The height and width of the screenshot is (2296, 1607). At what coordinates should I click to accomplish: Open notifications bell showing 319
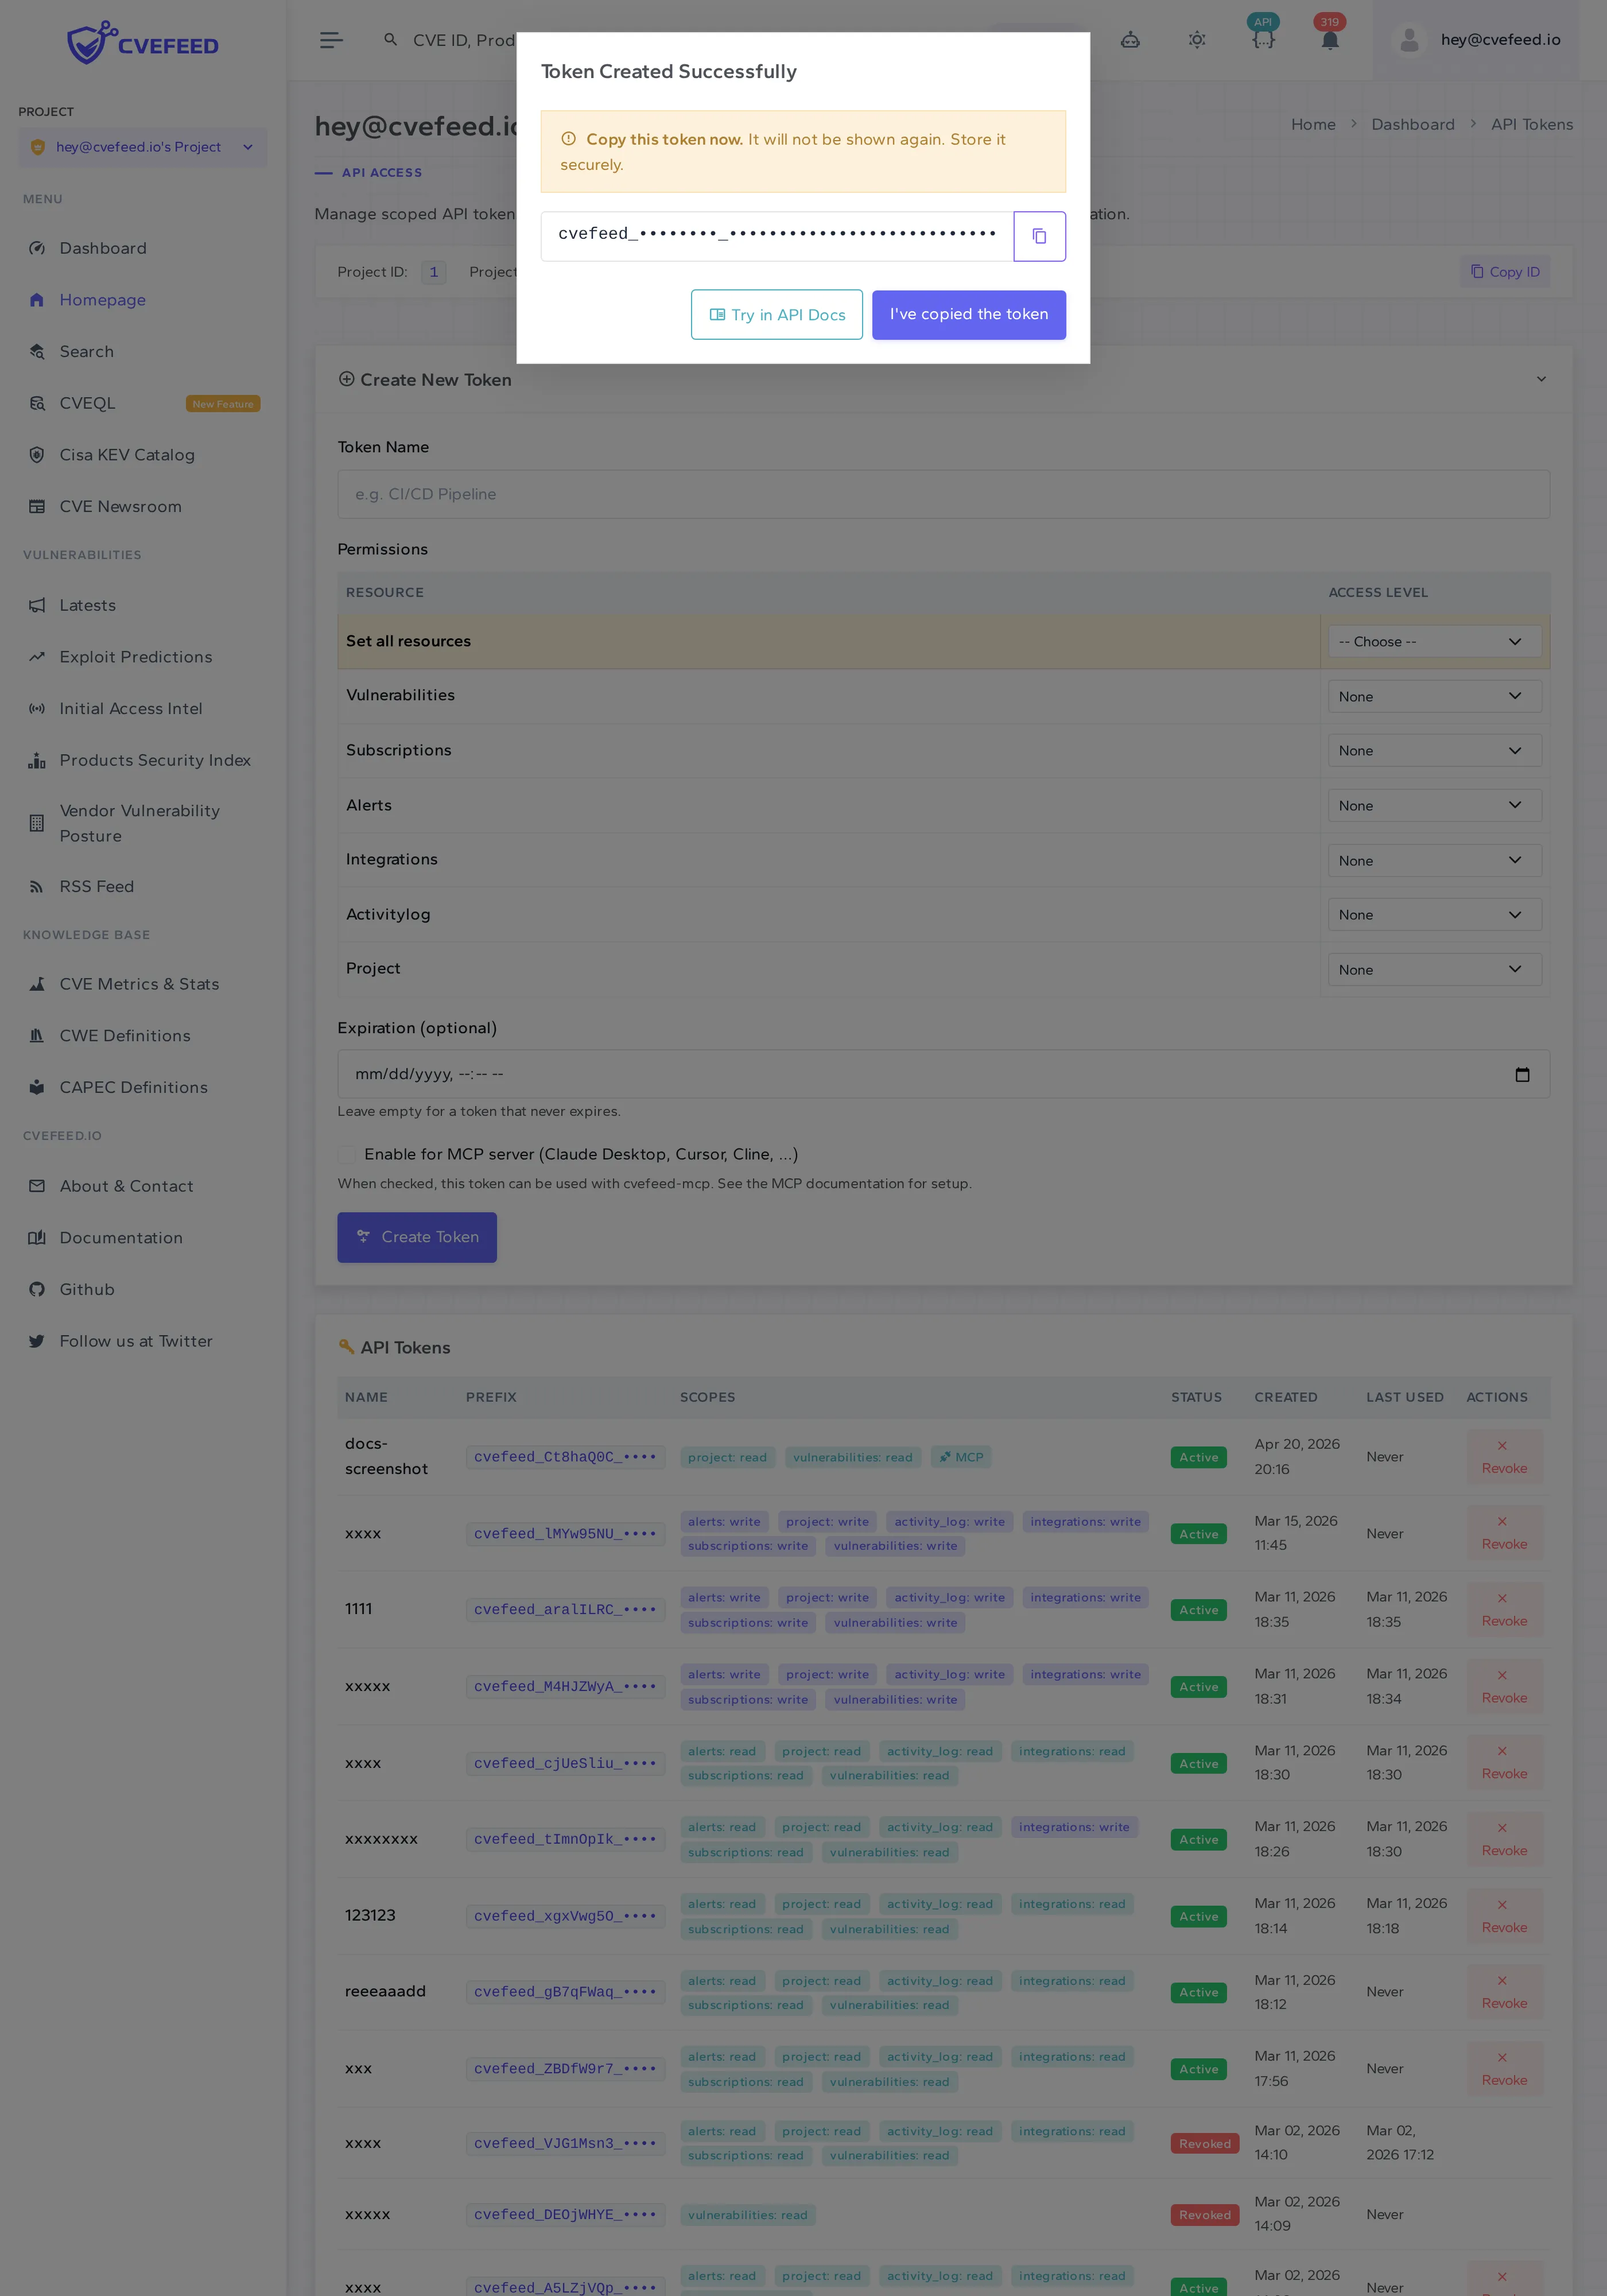coord(1330,40)
